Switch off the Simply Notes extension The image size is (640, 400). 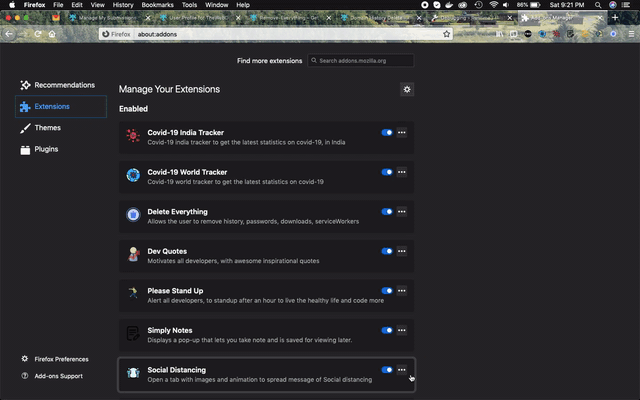tap(387, 330)
